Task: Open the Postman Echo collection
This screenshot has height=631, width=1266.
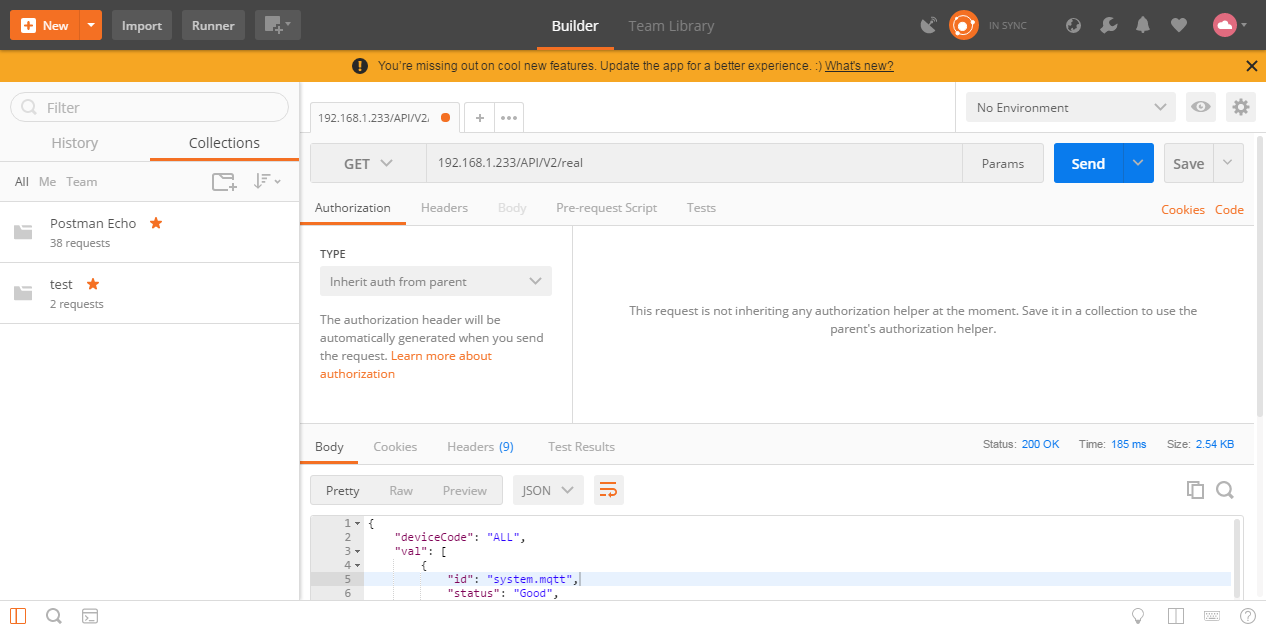Action: [x=149, y=232]
